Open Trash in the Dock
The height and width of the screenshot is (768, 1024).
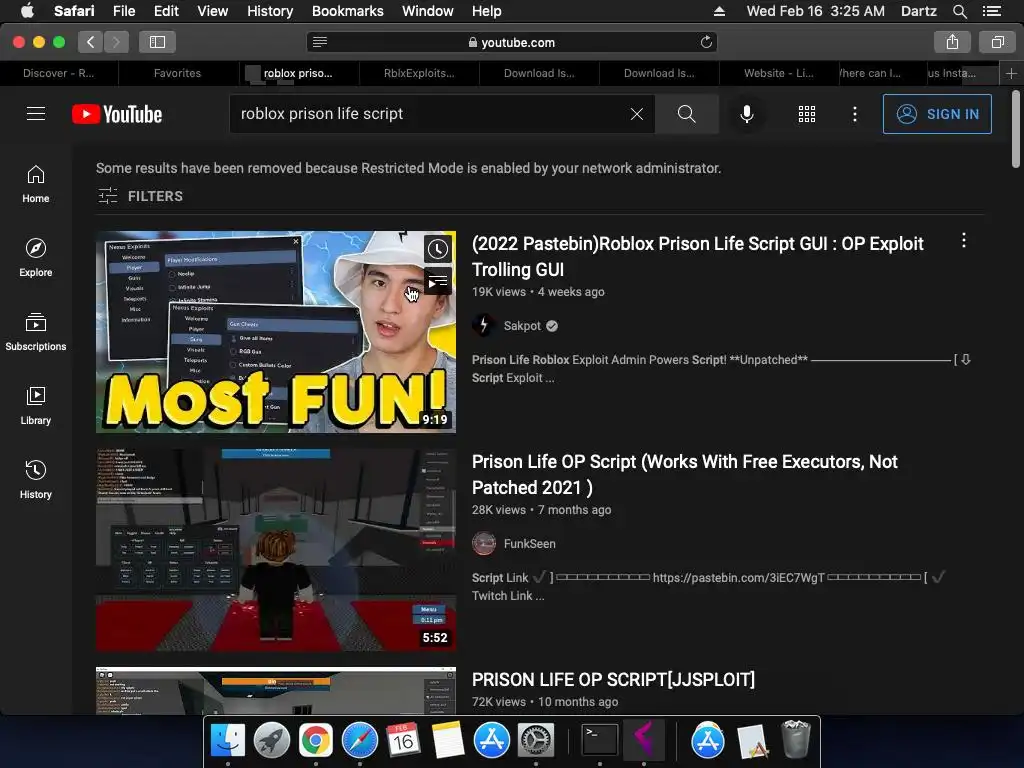click(795, 739)
